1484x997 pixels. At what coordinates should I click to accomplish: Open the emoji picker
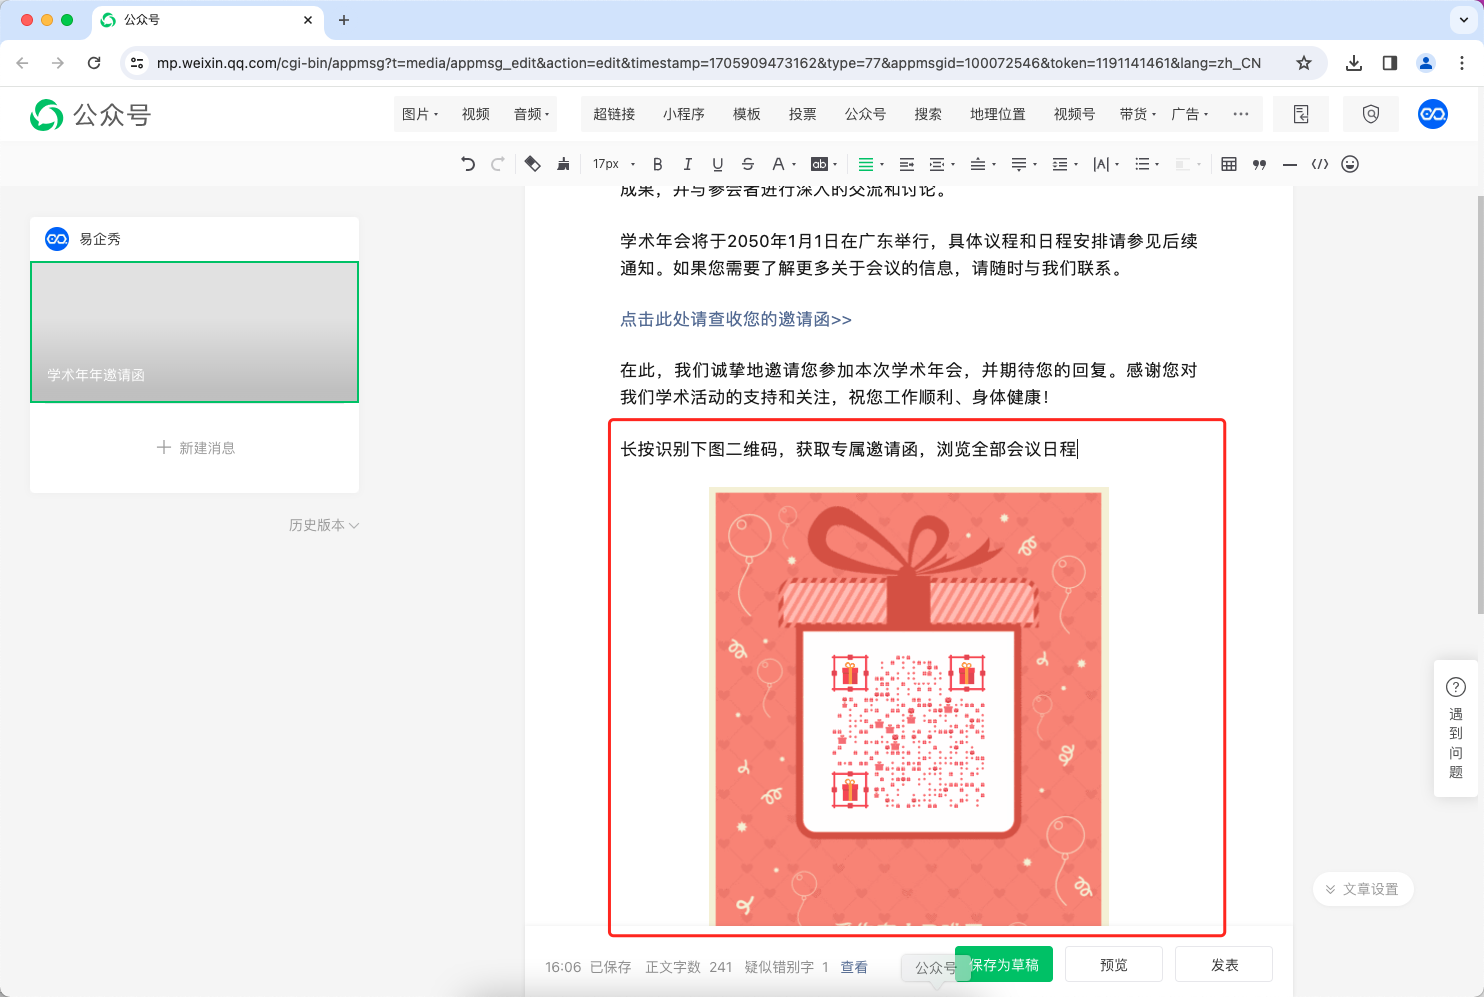point(1350,164)
